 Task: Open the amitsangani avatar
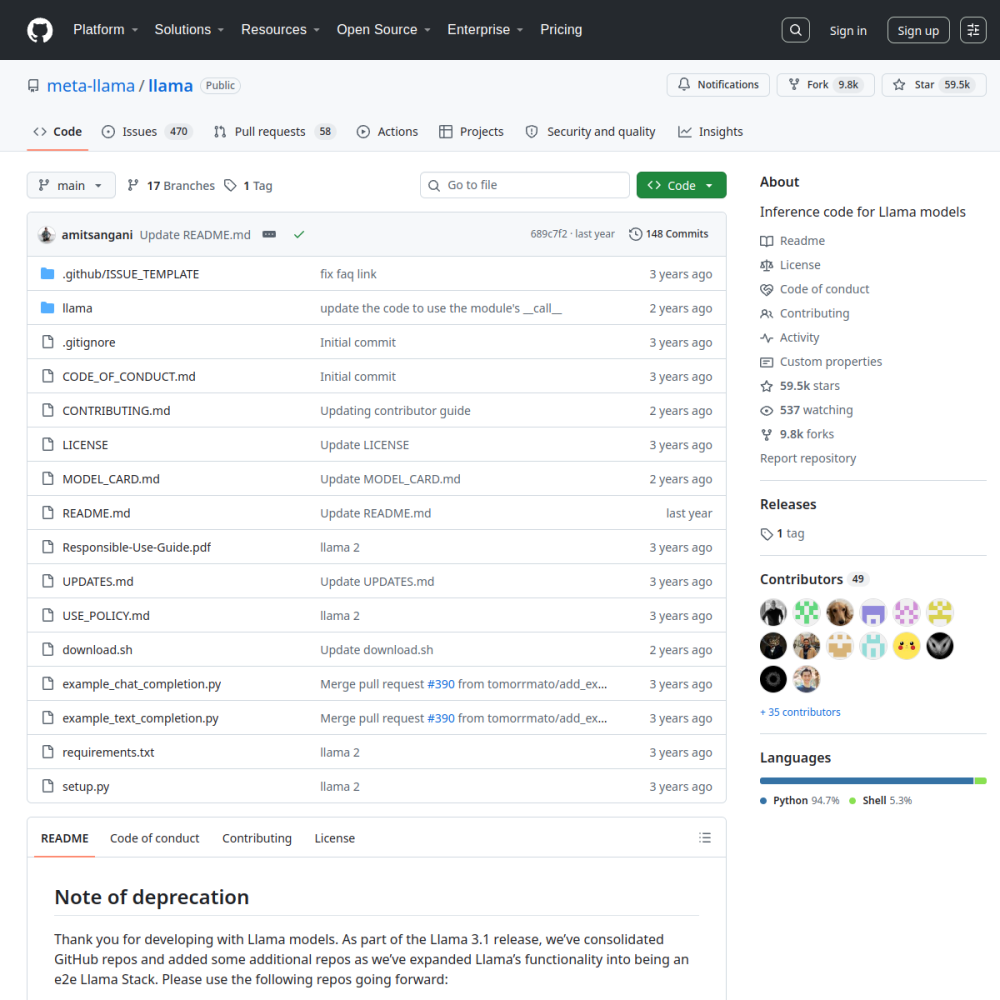click(x=46, y=234)
